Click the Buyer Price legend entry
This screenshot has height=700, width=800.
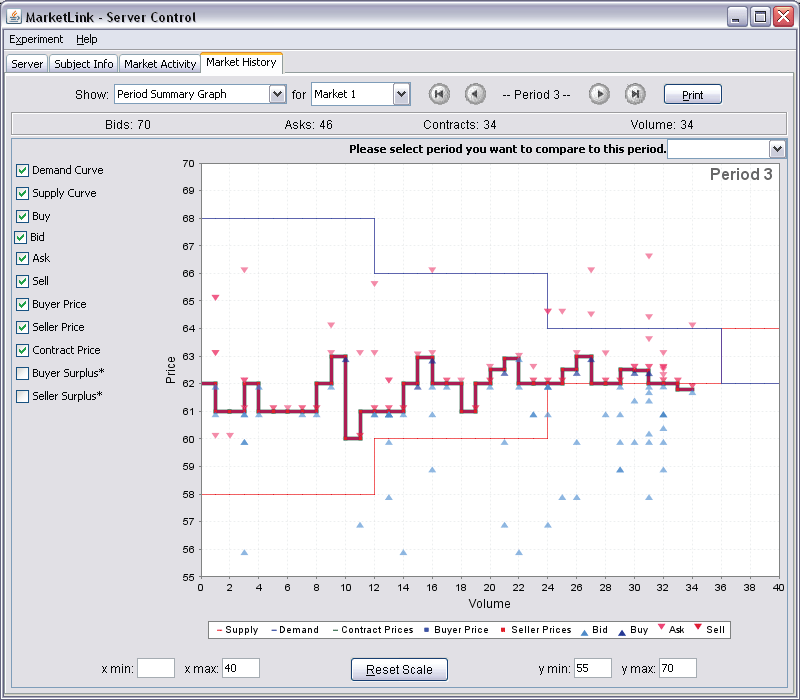(x=456, y=630)
